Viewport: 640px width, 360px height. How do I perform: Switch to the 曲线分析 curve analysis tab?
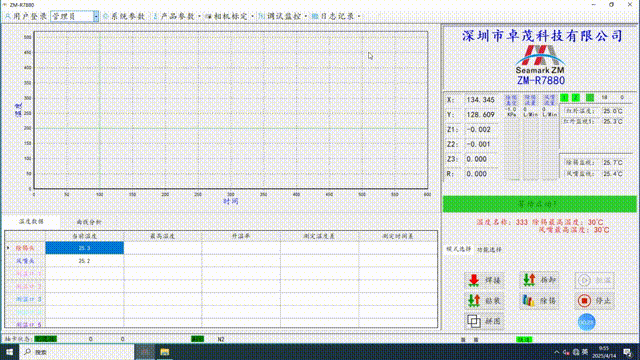[89, 222]
